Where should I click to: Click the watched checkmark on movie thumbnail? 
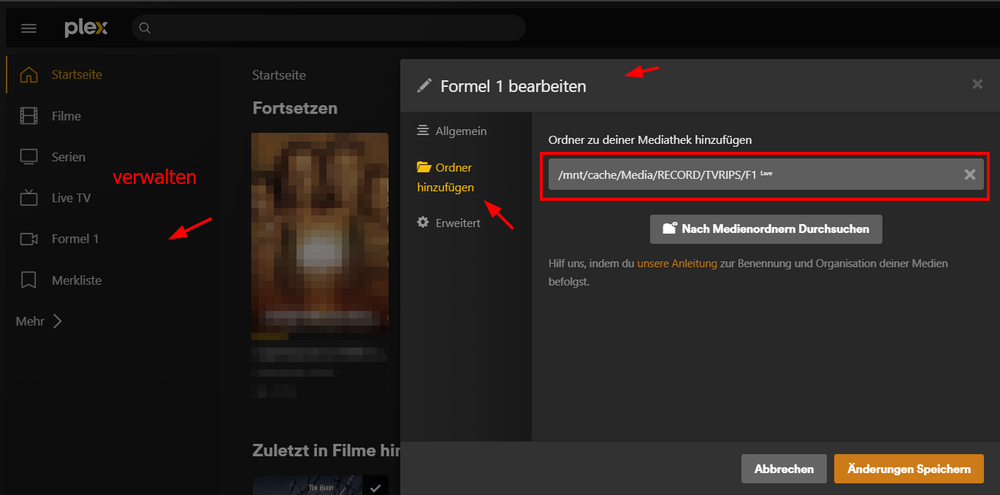(376, 488)
